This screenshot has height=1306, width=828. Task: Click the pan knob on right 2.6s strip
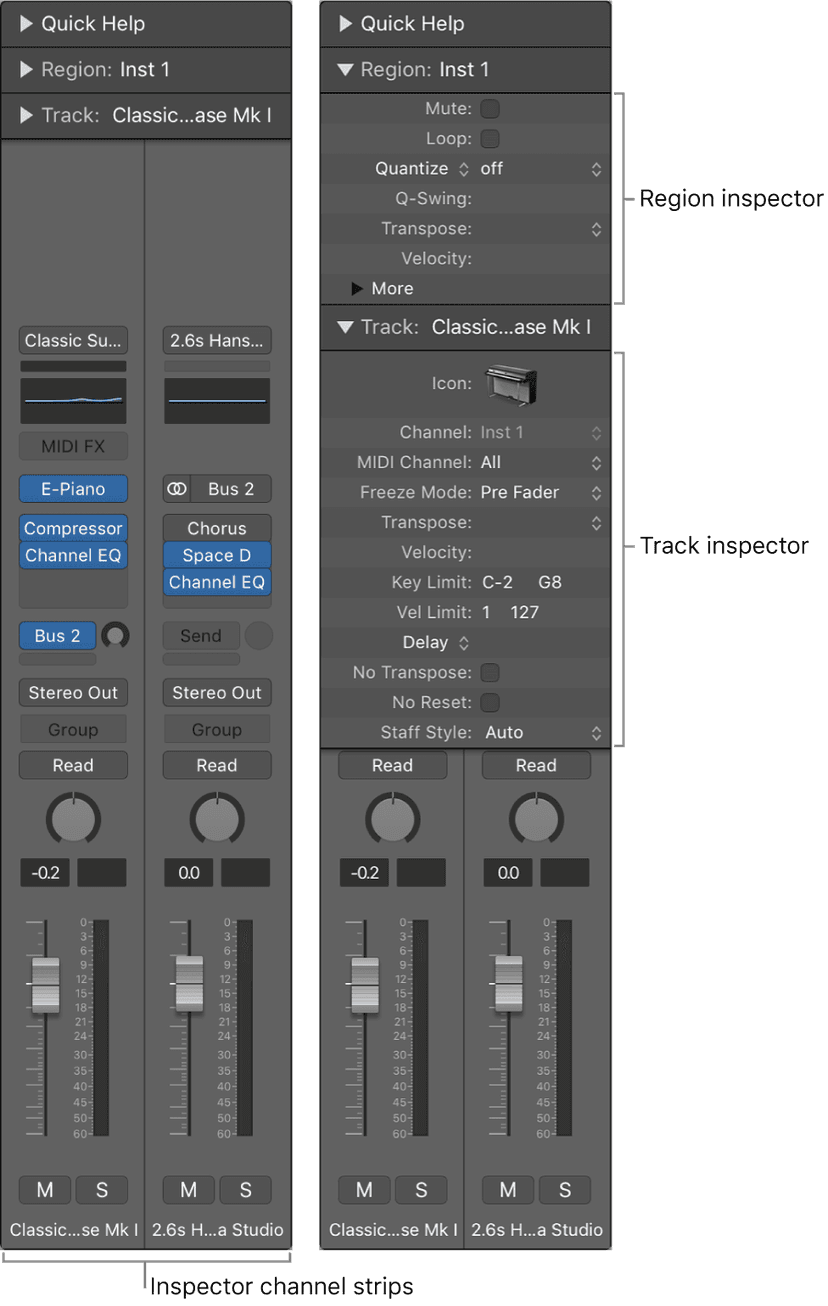click(x=536, y=818)
